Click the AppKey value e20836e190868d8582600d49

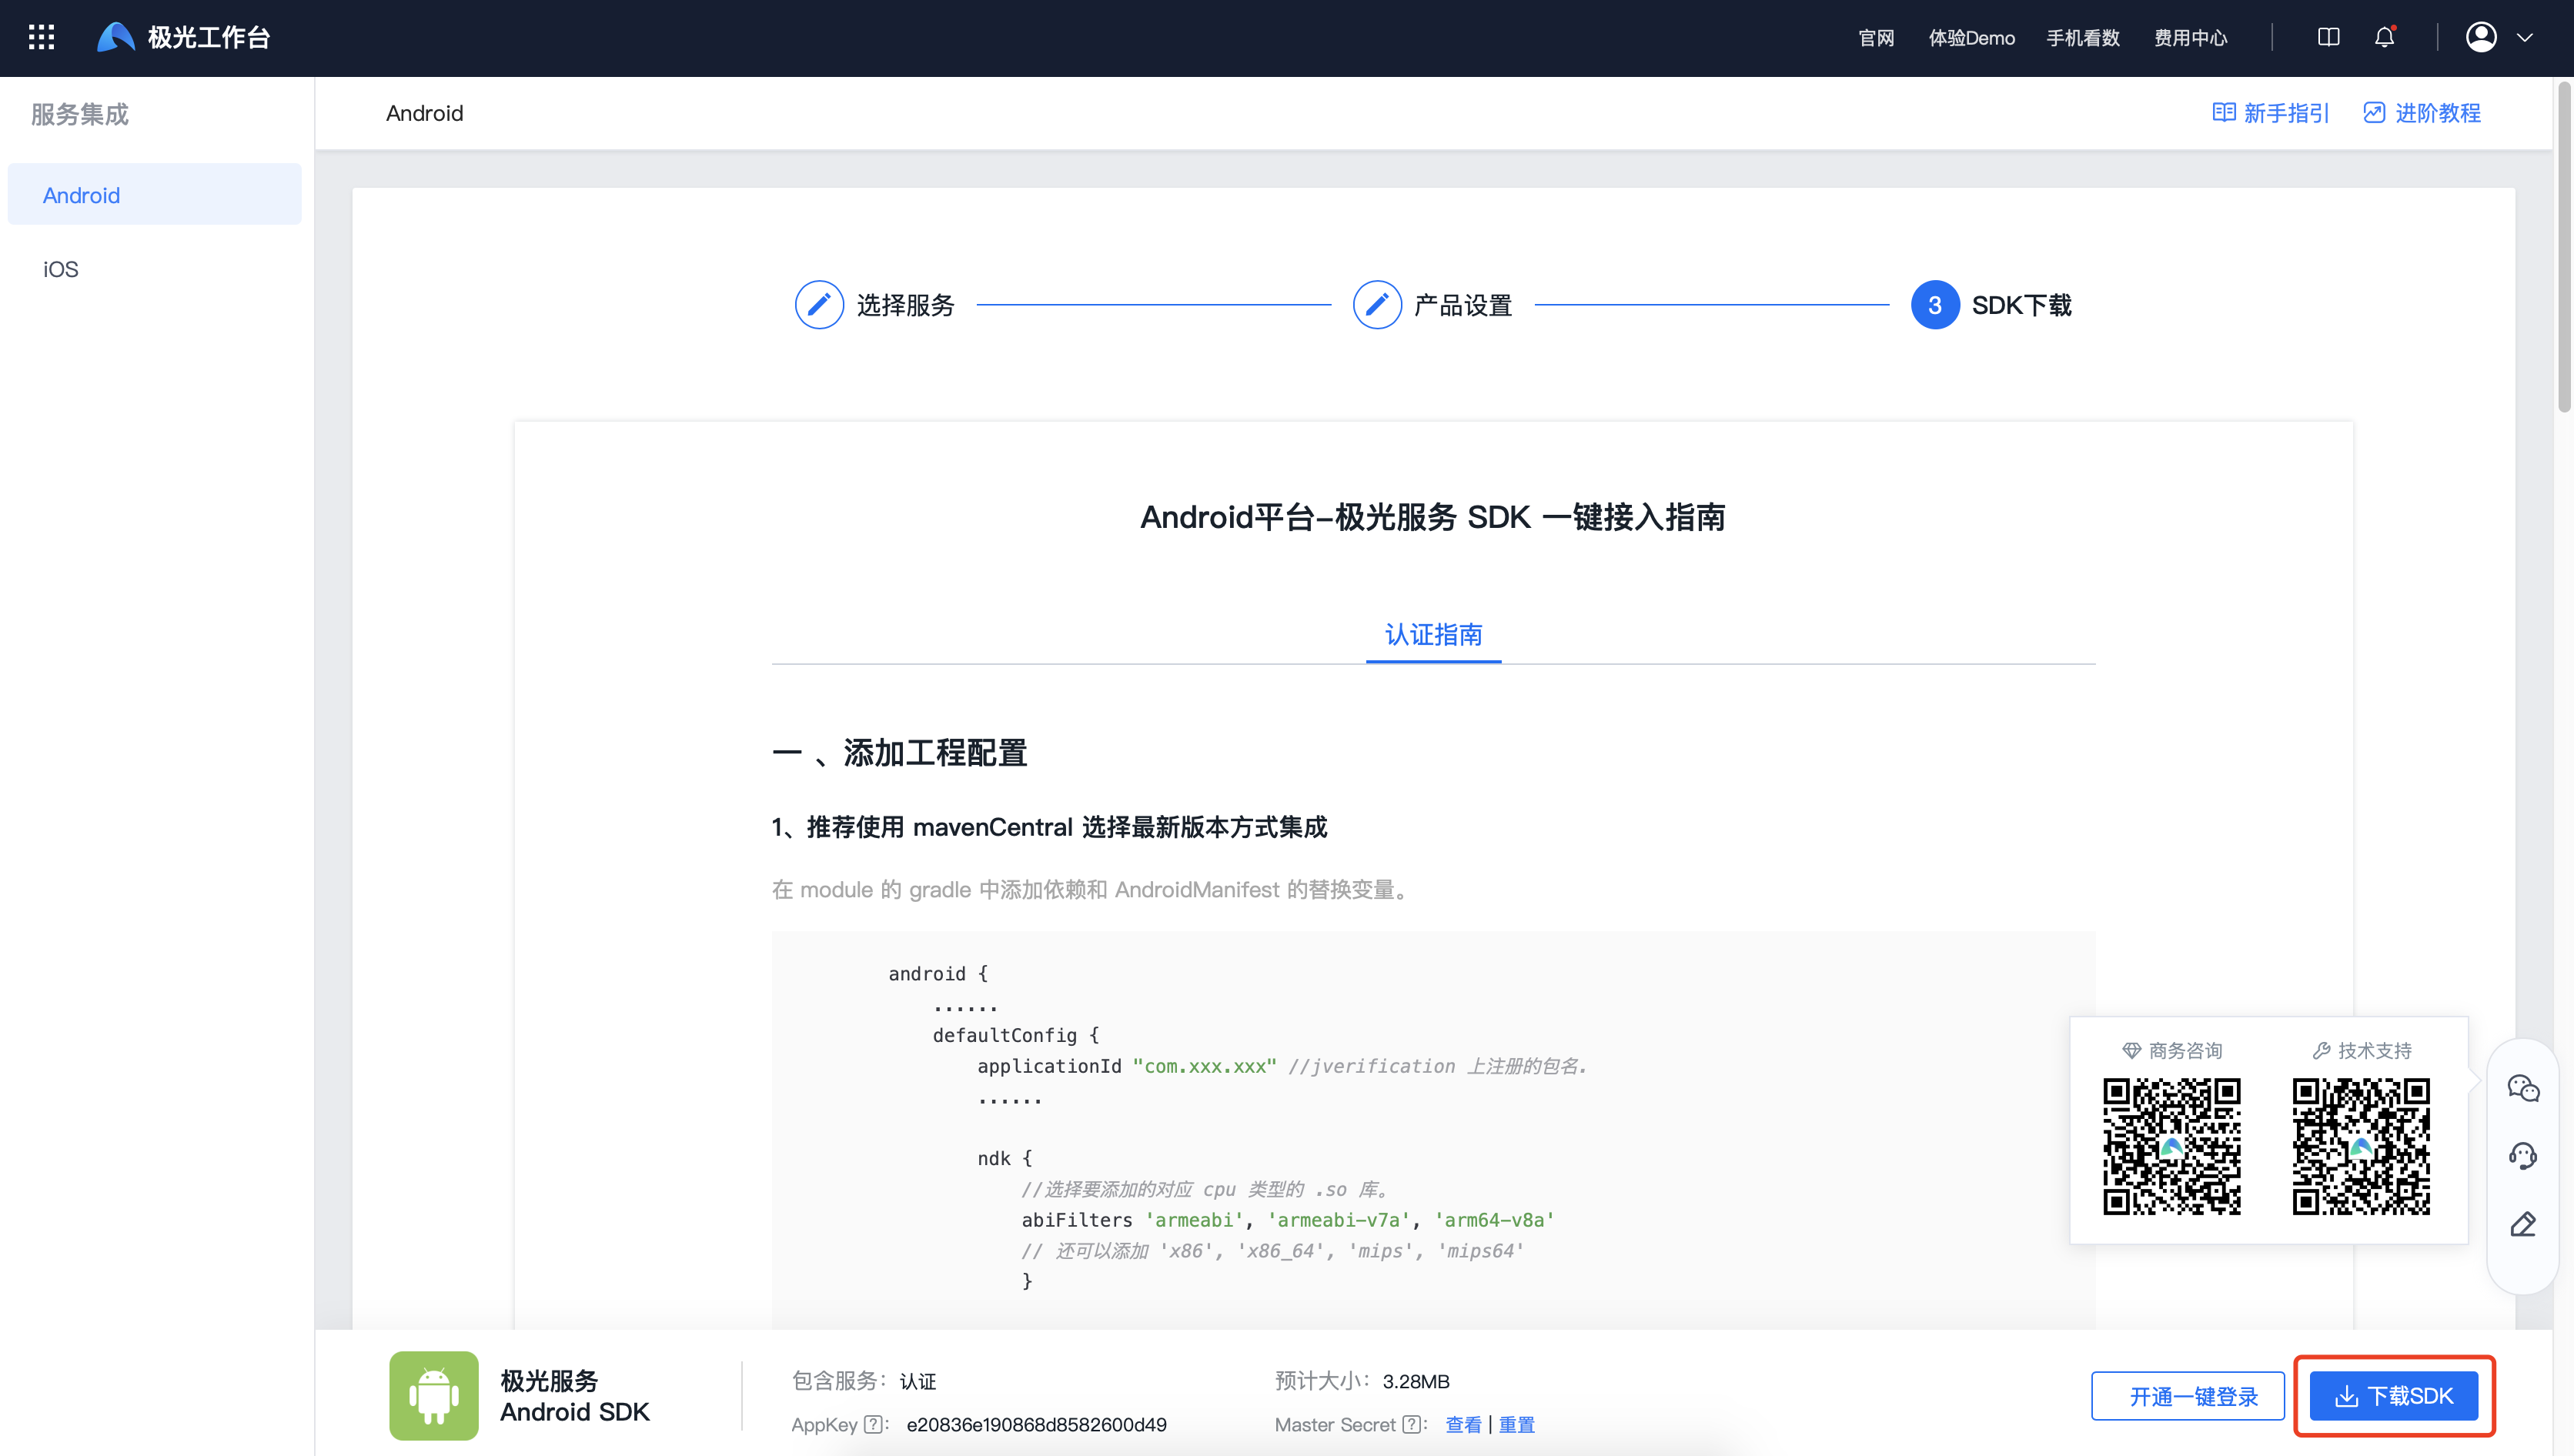tap(1036, 1424)
